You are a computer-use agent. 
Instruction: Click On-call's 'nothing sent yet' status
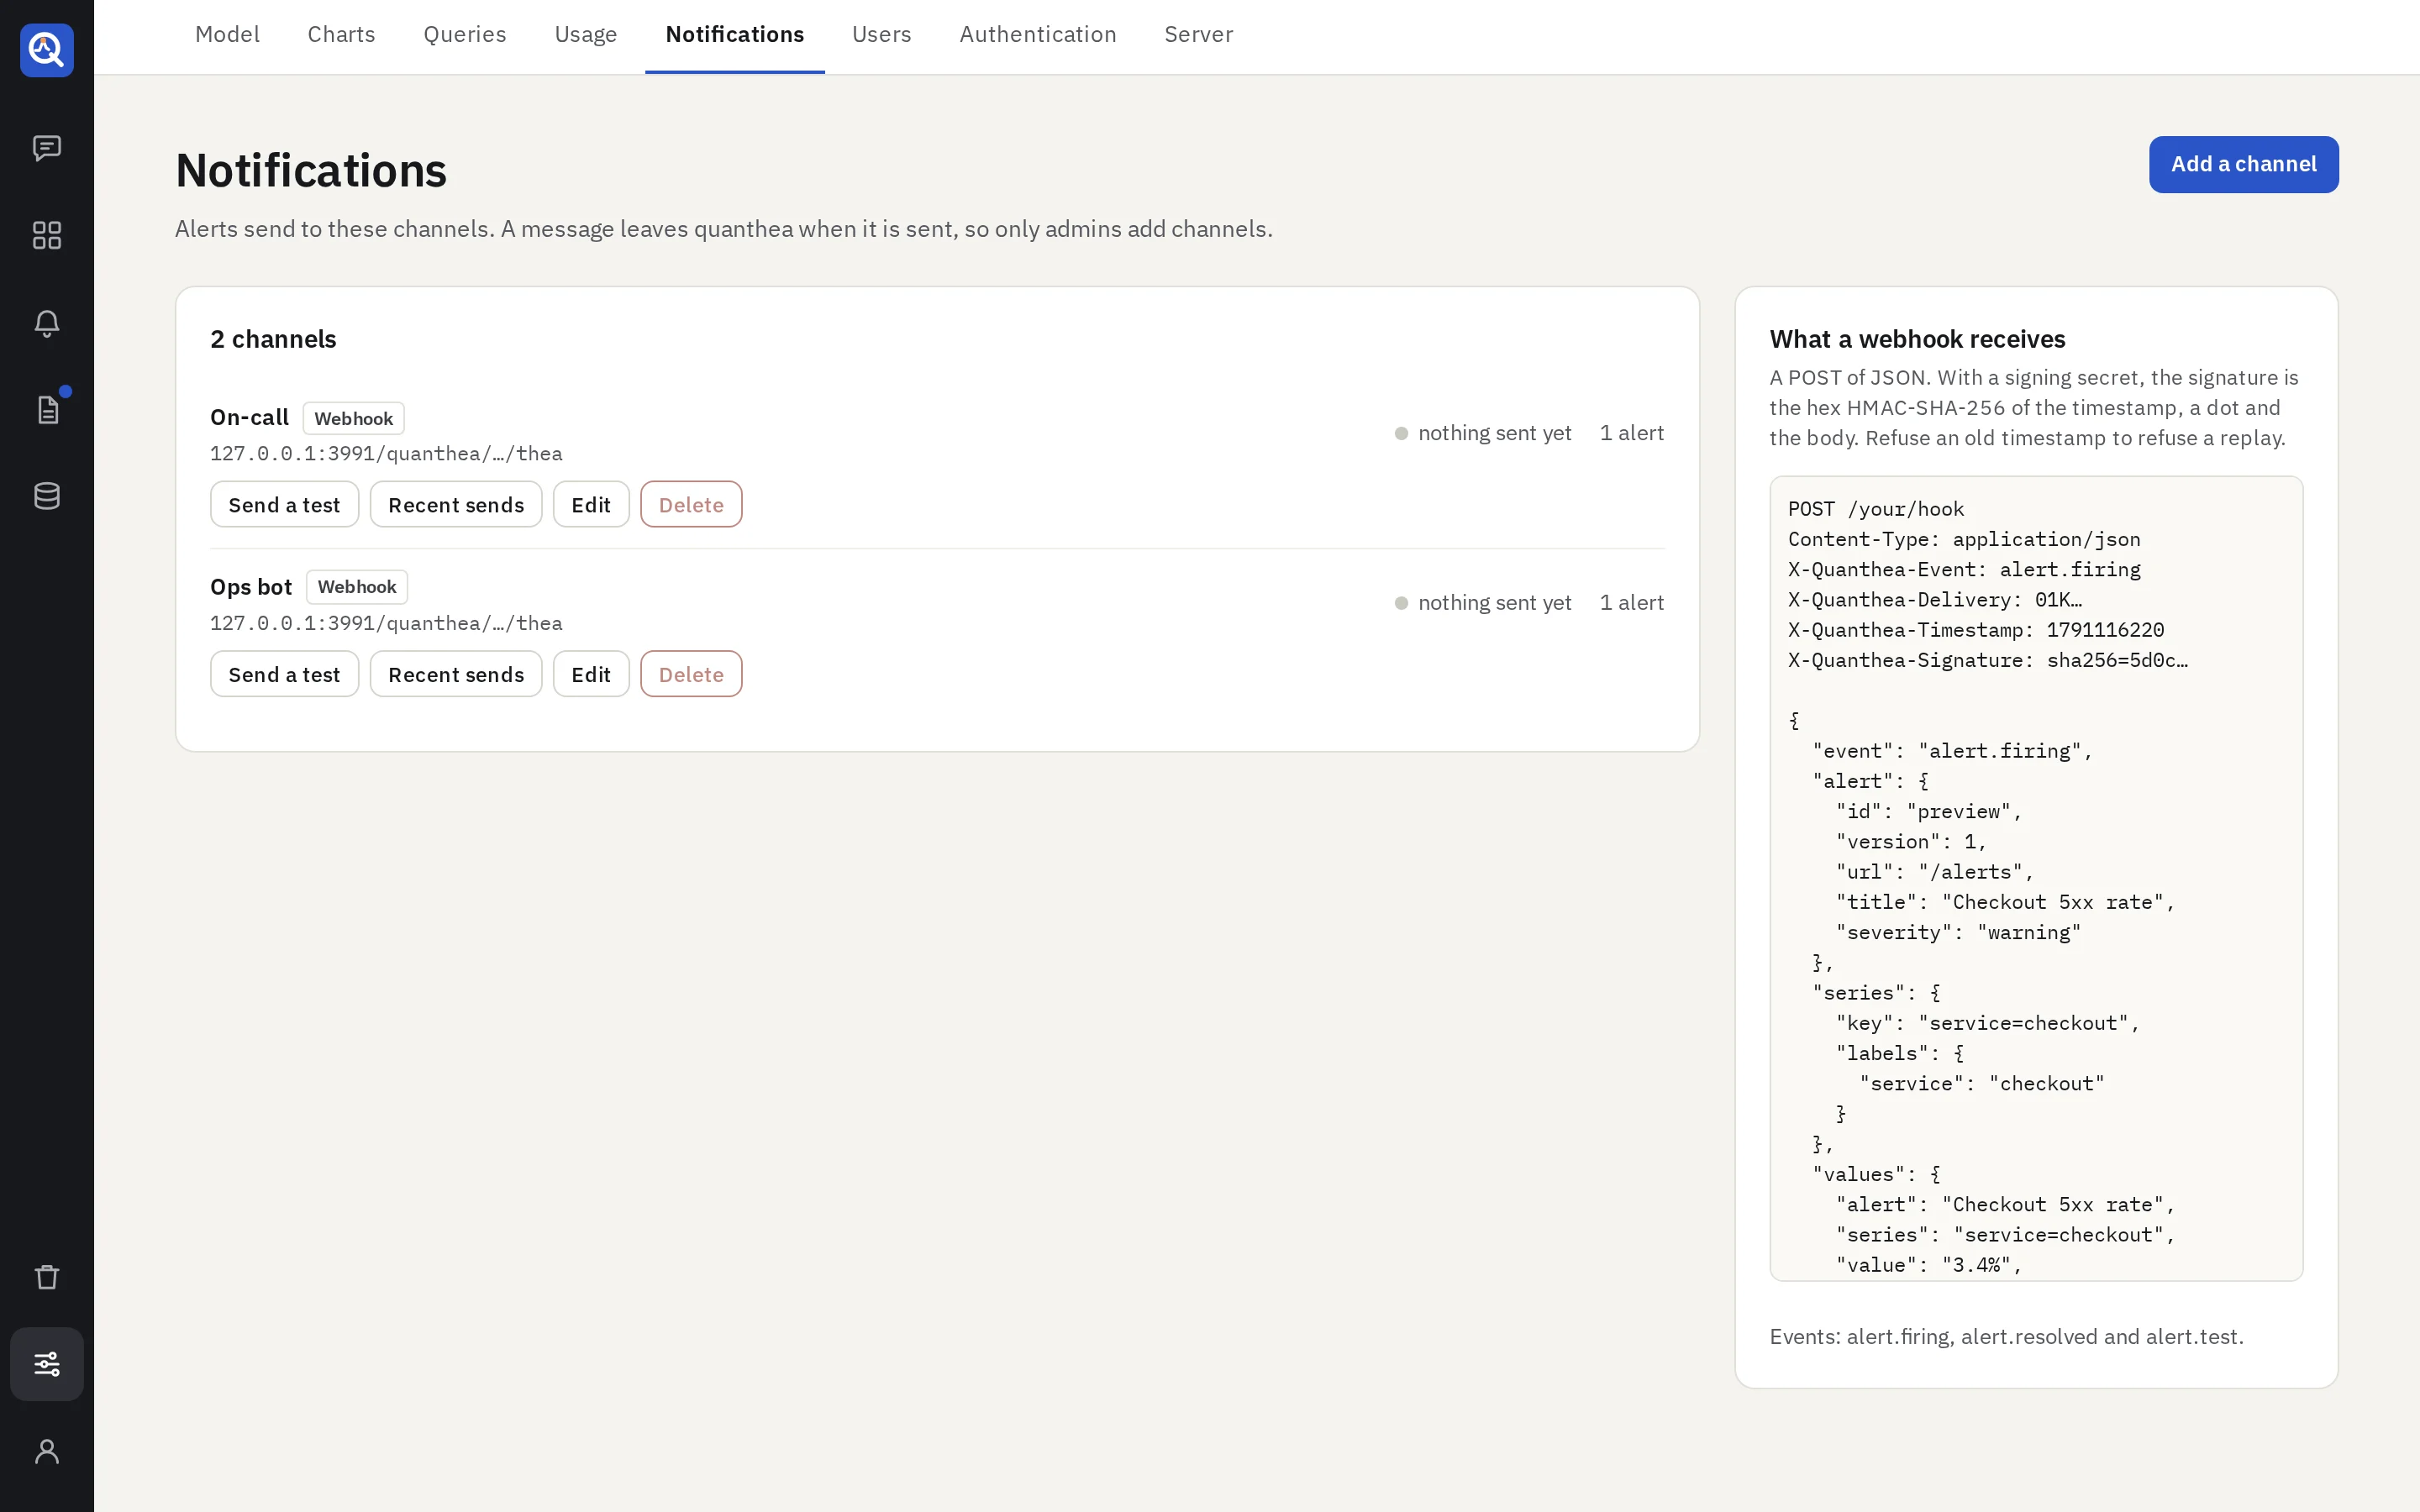point(1483,433)
